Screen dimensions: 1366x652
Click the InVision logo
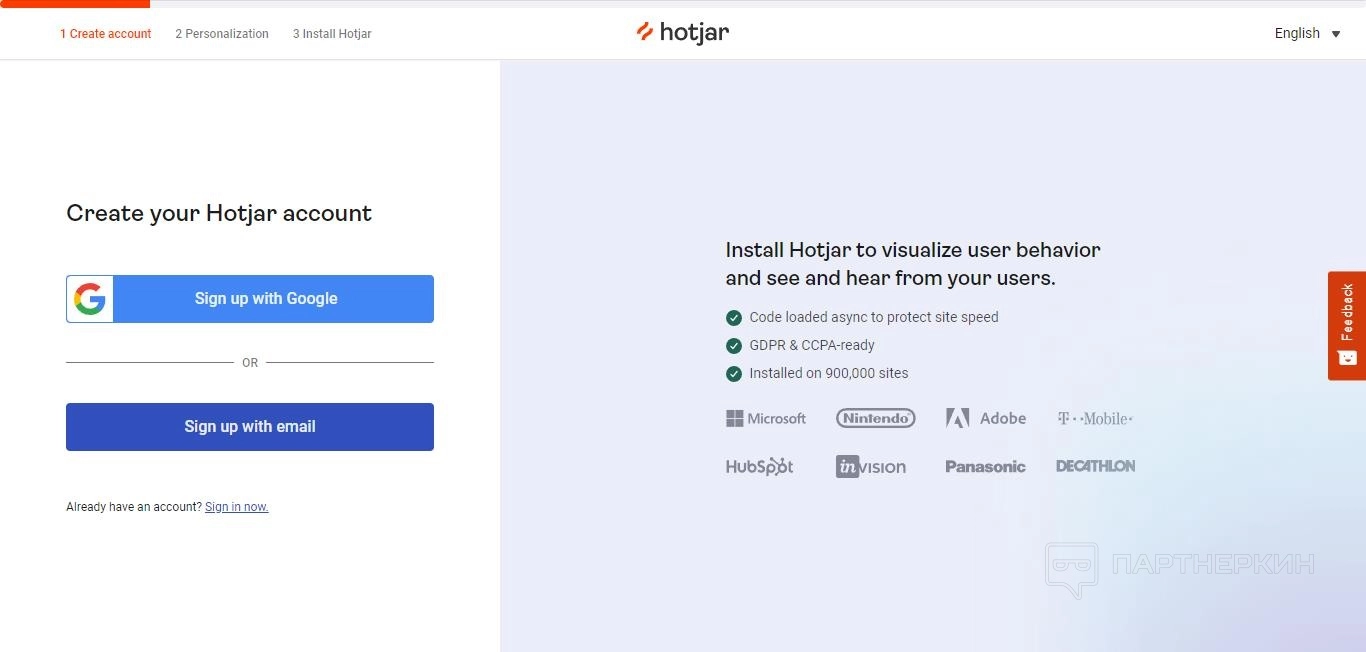tap(871, 466)
